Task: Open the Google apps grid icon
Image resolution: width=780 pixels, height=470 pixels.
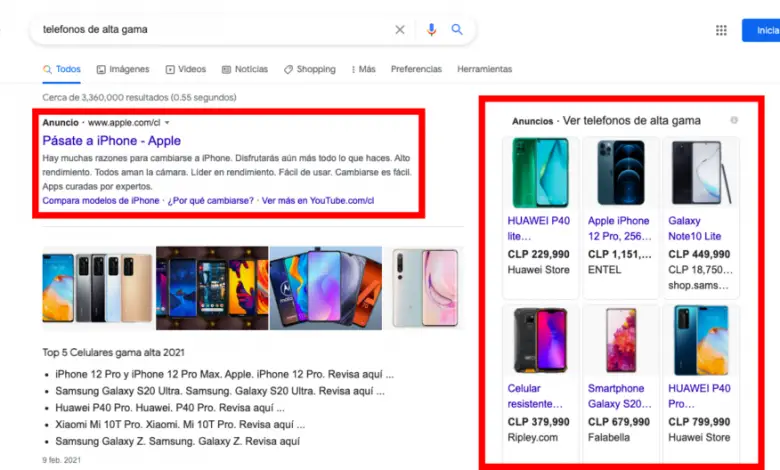Action: (x=721, y=30)
